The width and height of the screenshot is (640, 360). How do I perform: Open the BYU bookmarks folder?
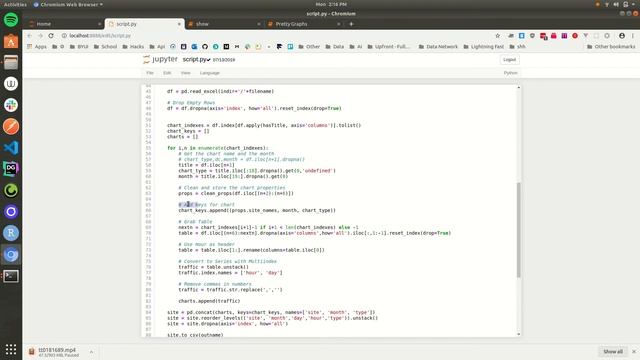[79, 47]
